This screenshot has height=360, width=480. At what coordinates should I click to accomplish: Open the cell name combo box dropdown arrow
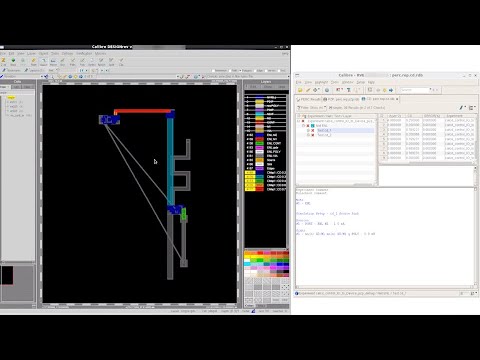point(42,77)
